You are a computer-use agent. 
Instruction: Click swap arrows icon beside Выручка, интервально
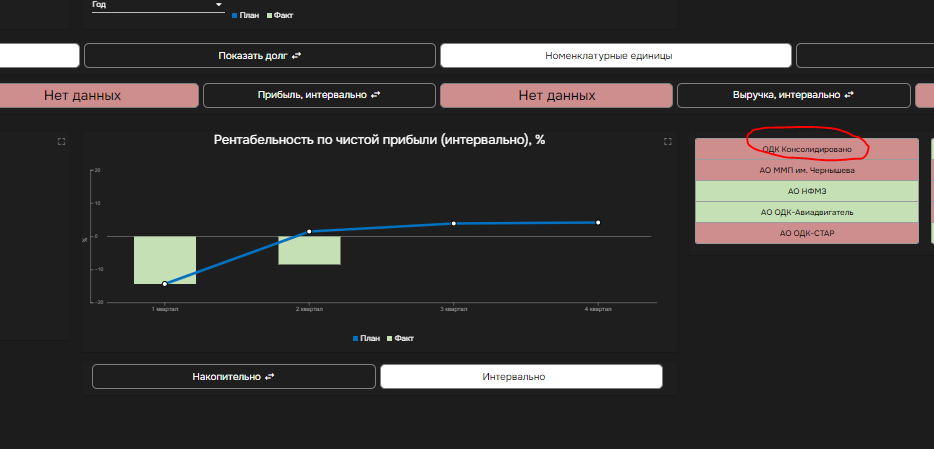point(849,96)
